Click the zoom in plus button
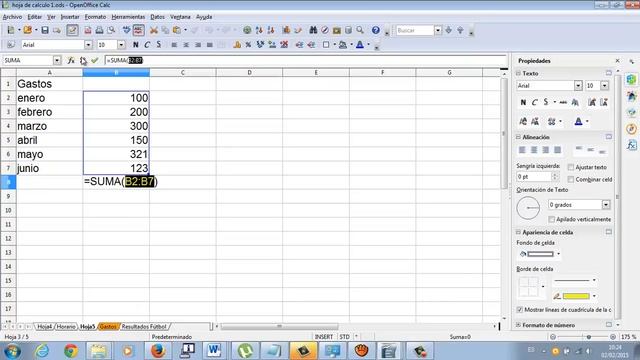 [x=613, y=337]
